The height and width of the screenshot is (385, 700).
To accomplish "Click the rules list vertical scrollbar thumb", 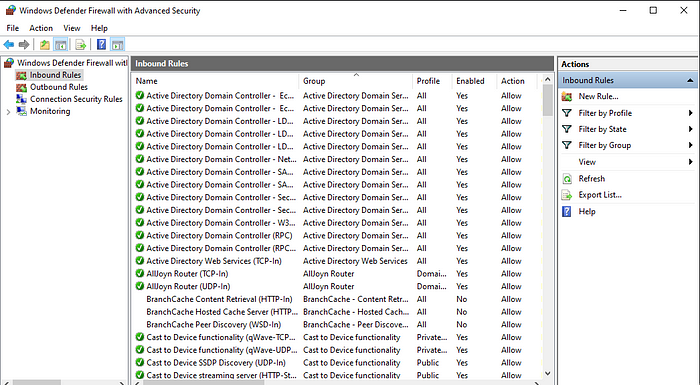I will tap(547, 100).
